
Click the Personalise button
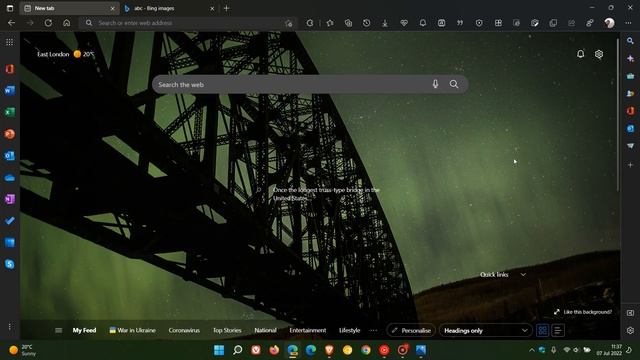411,330
